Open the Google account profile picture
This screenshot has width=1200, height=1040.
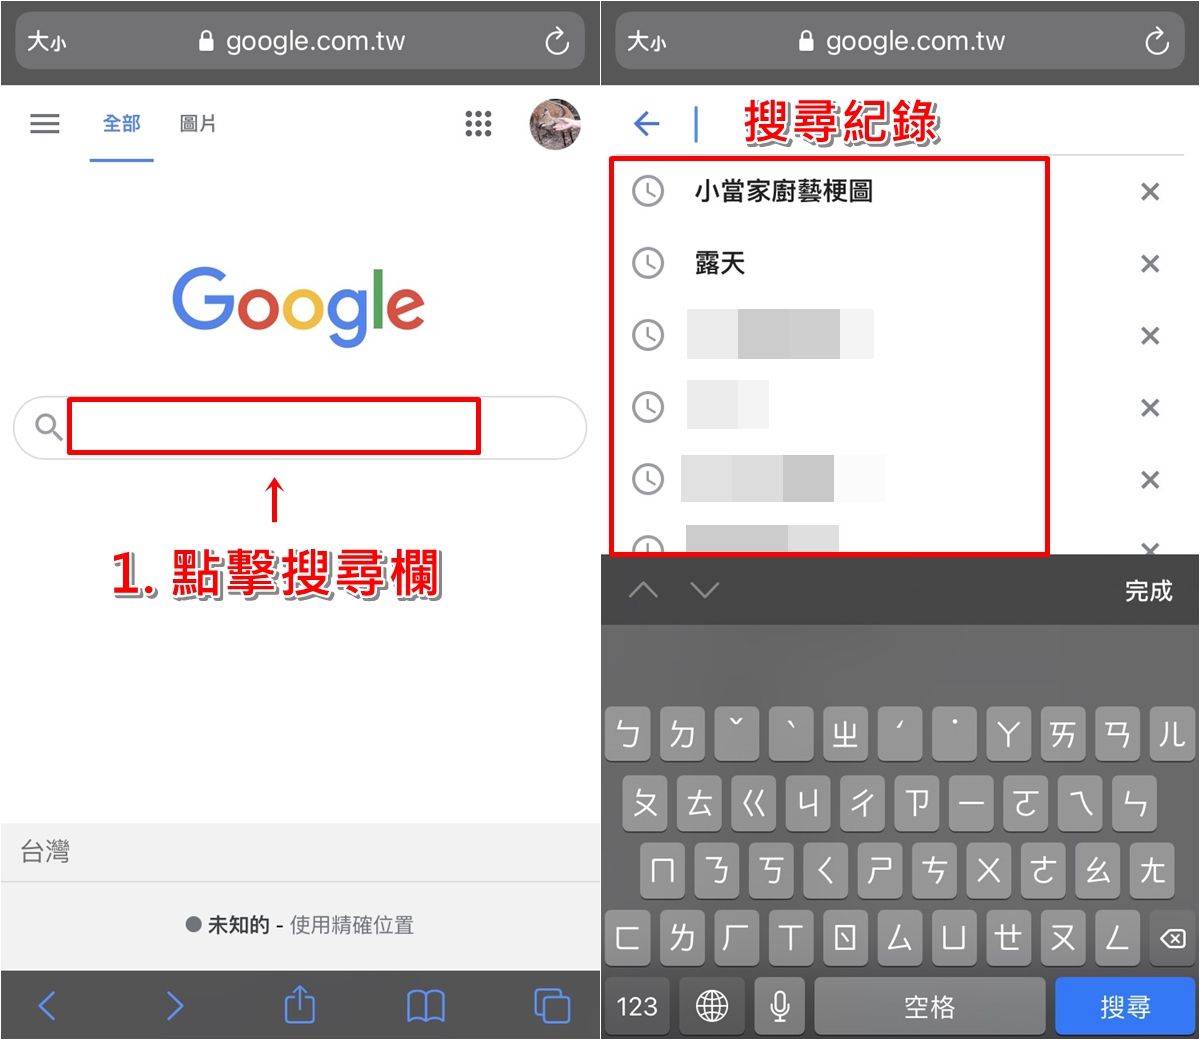click(x=555, y=124)
